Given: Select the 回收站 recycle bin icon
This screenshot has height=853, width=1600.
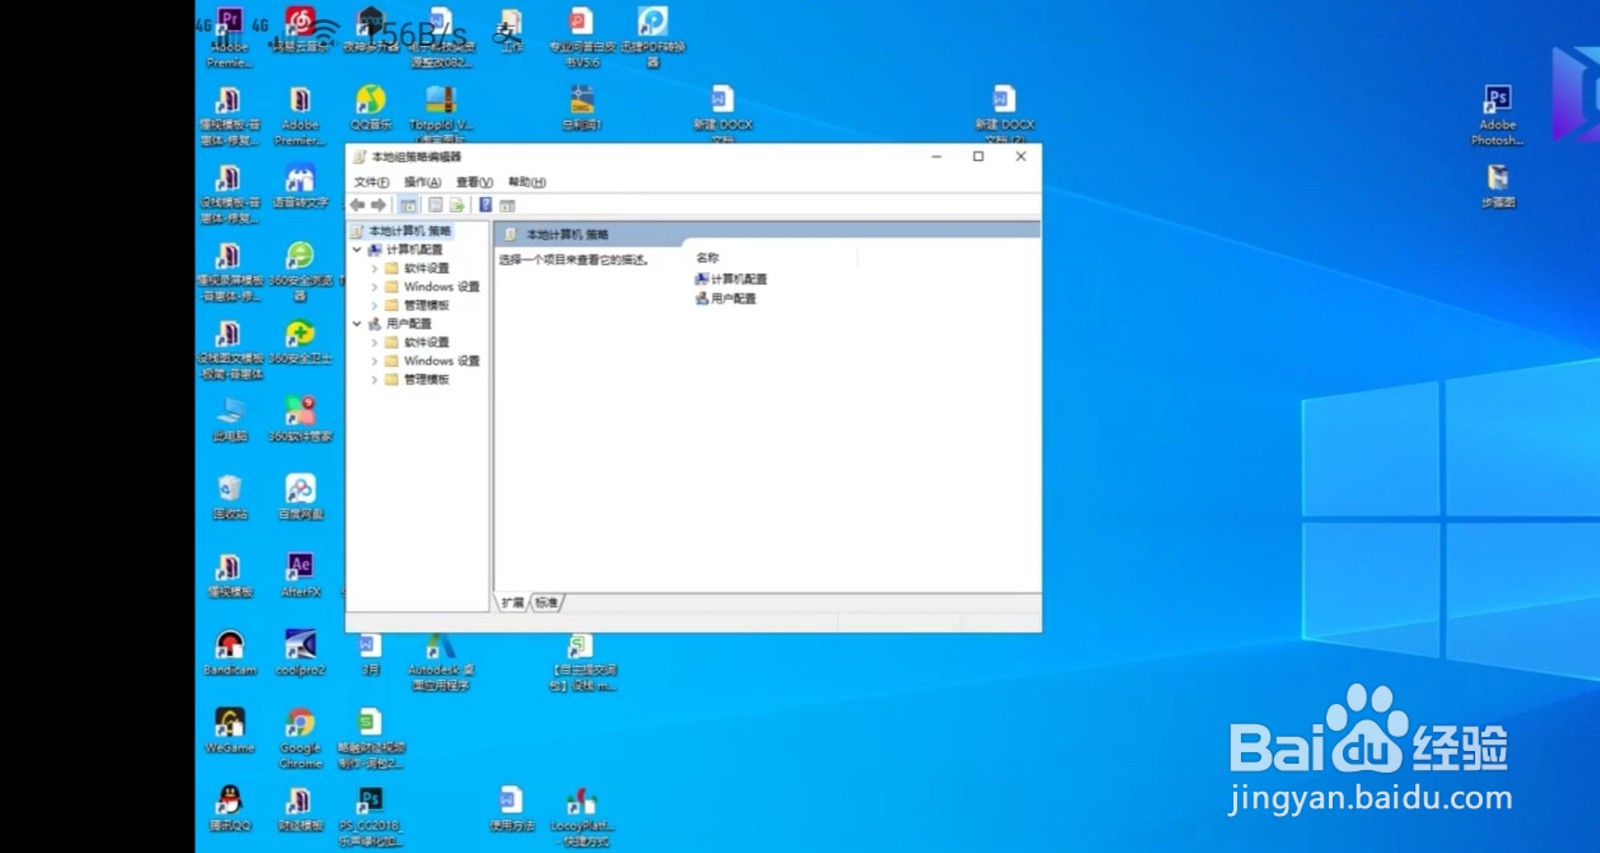Looking at the screenshot, I should 230,498.
